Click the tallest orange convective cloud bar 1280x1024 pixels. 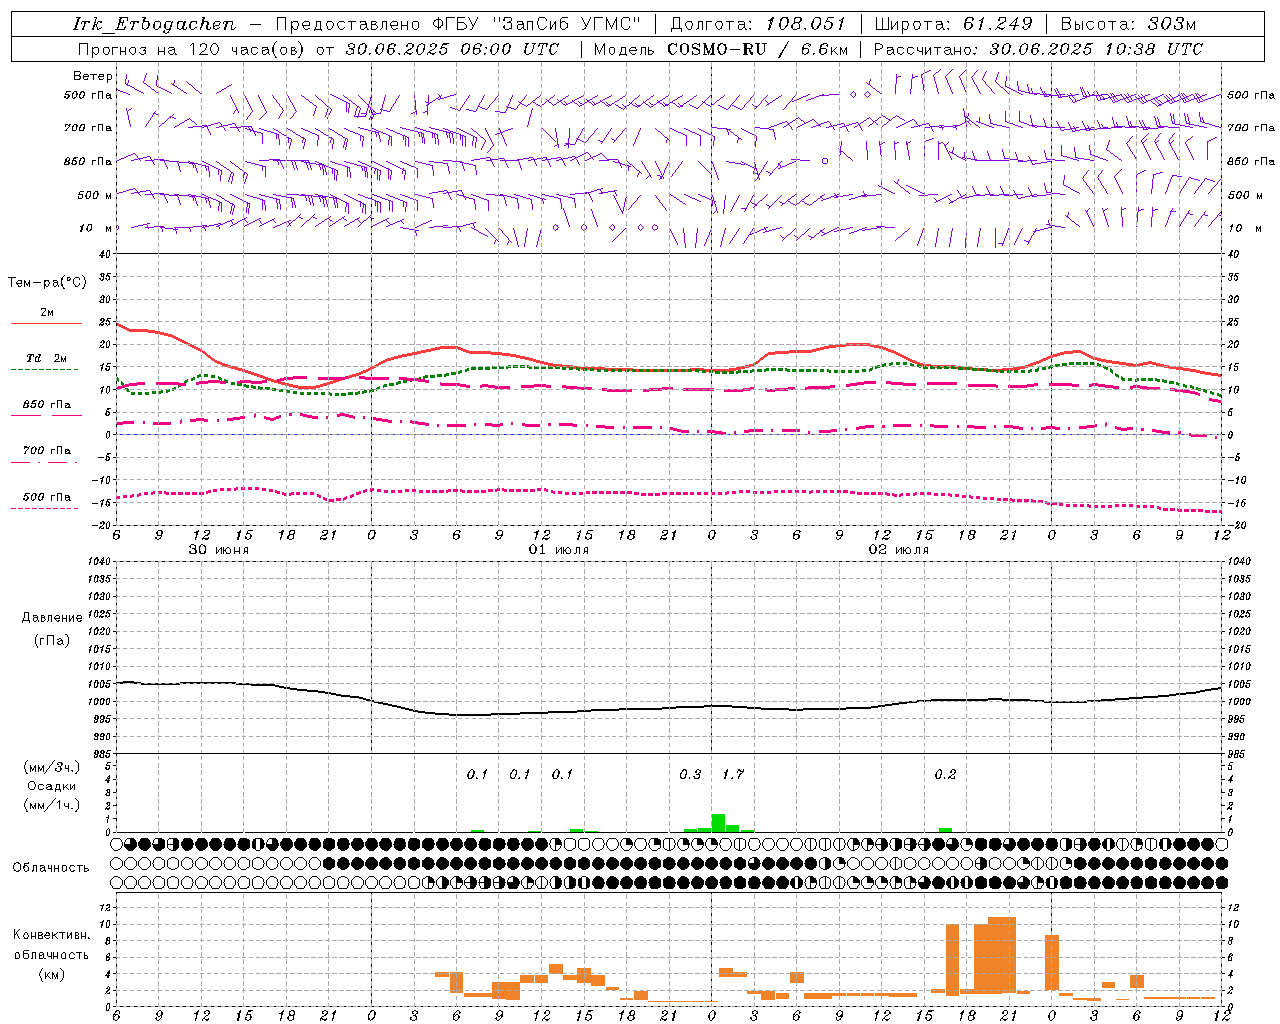coord(1002,954)
